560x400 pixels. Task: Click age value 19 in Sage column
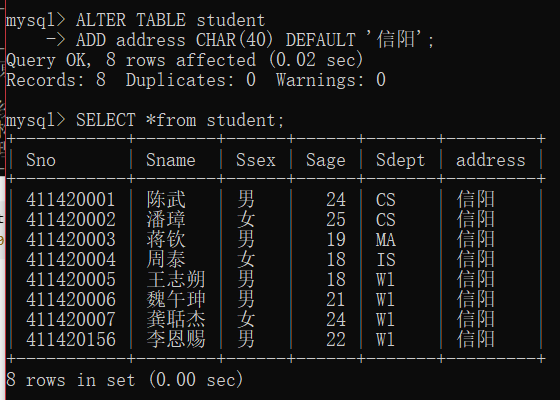pyautogui.click(x=336, y=240)
